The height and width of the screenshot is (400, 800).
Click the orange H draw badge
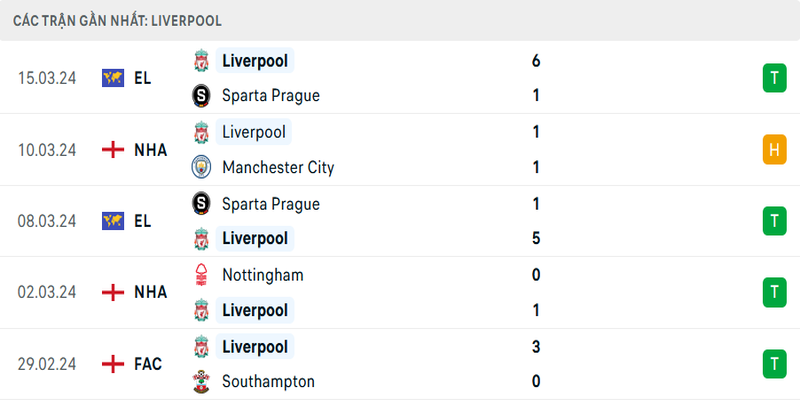[x=773, y=150]
